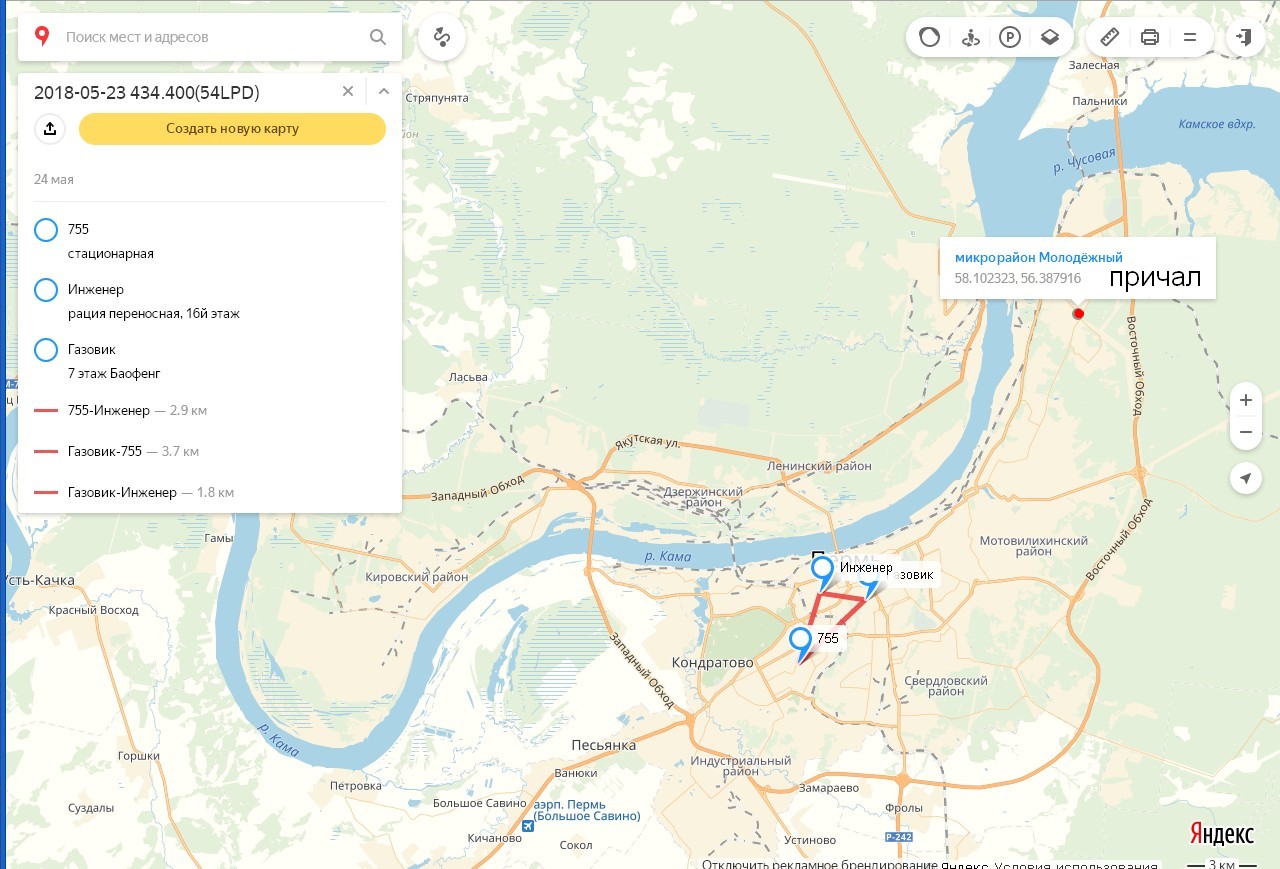Show parking layer icon
The width and height of the screenshot is (1280, 869).
pos(1010,38)
